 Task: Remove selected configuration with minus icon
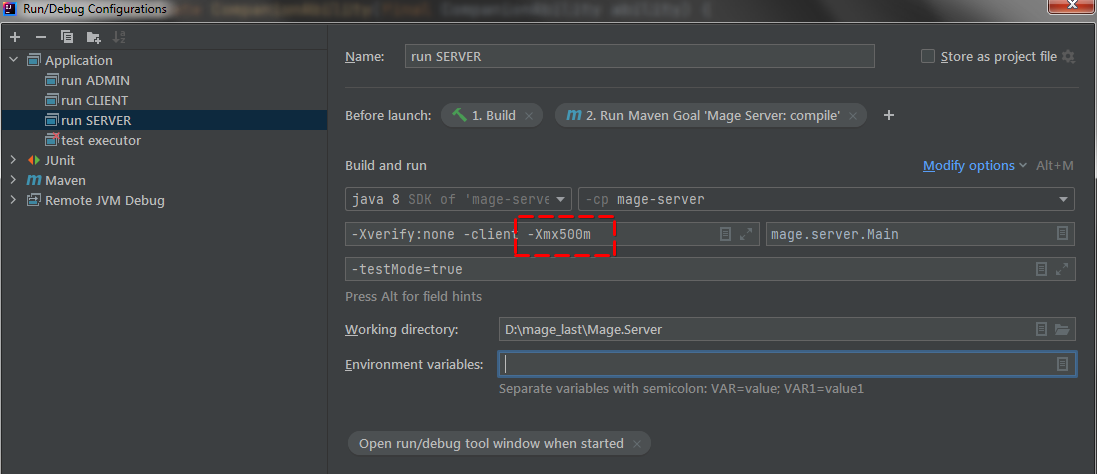tap(41, 37)
